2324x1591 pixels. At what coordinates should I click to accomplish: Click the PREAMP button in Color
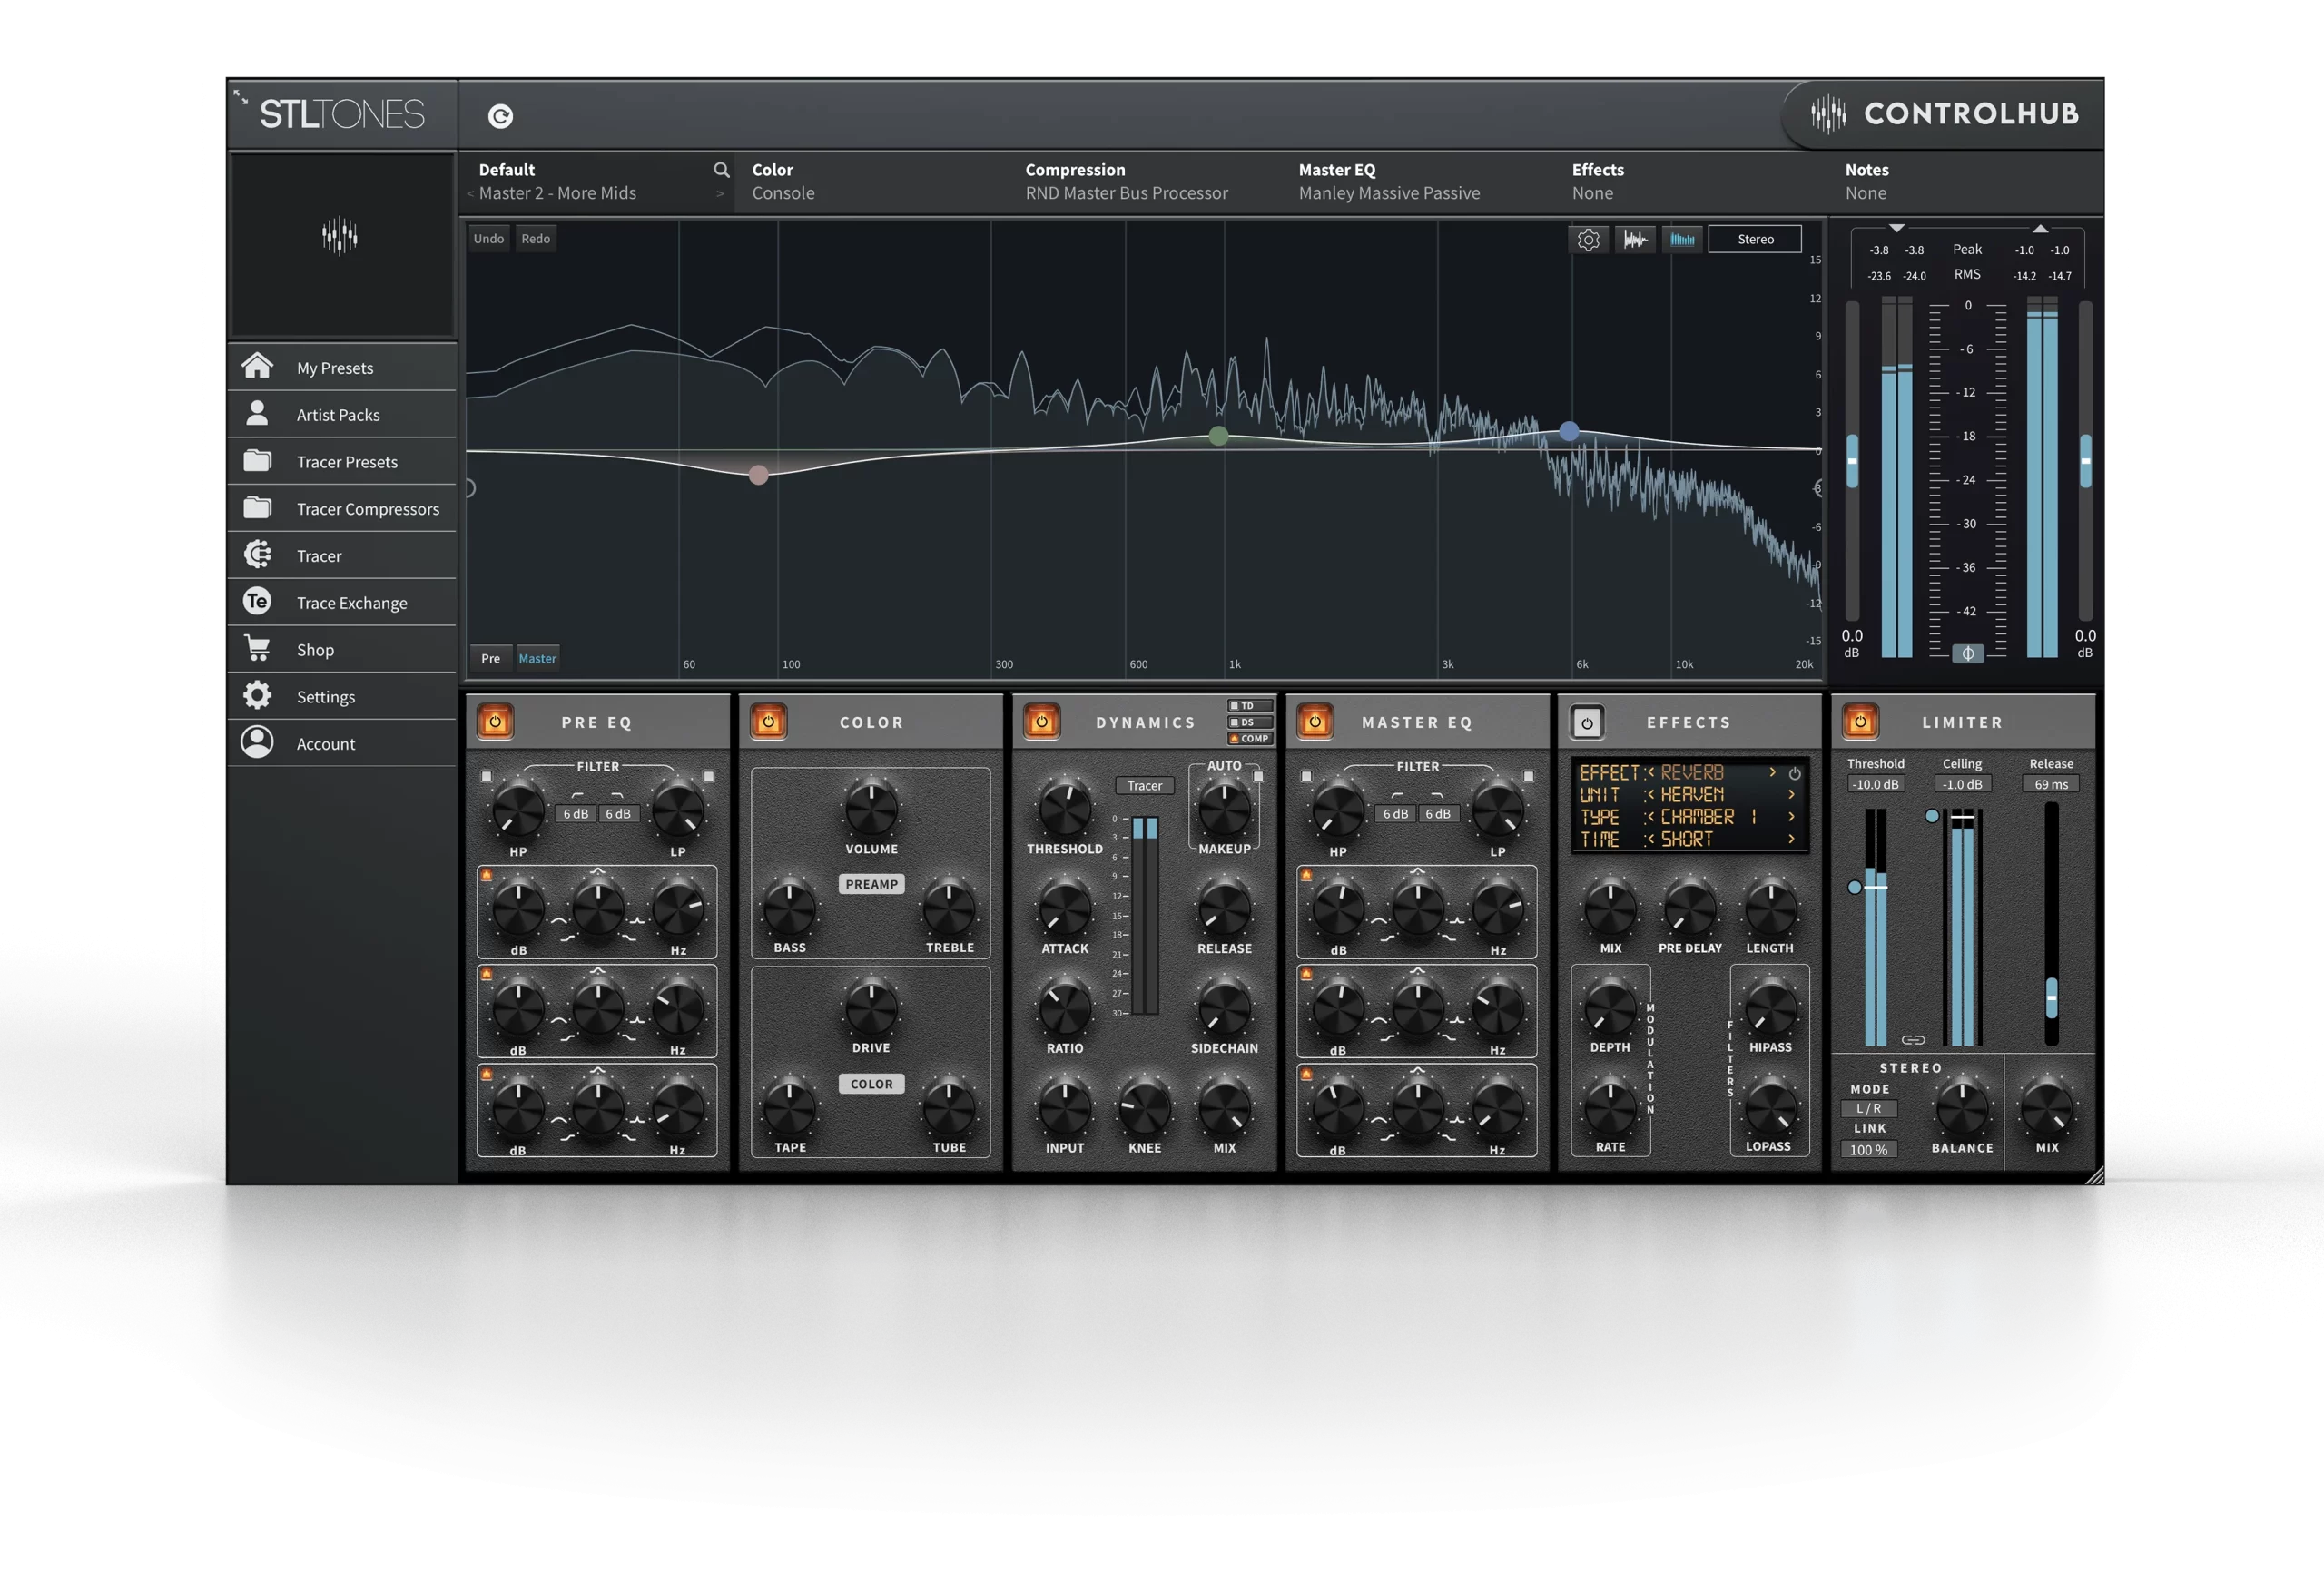pyautogui.click(x=871, y=884)
